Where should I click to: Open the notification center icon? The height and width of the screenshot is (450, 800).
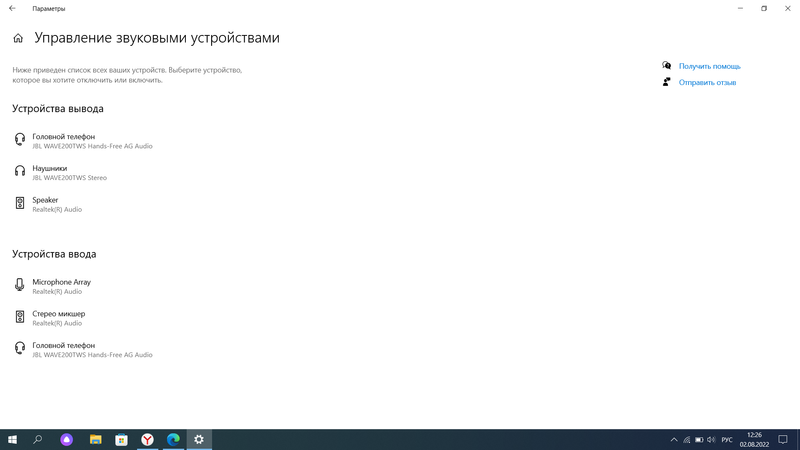coord(783,440)
